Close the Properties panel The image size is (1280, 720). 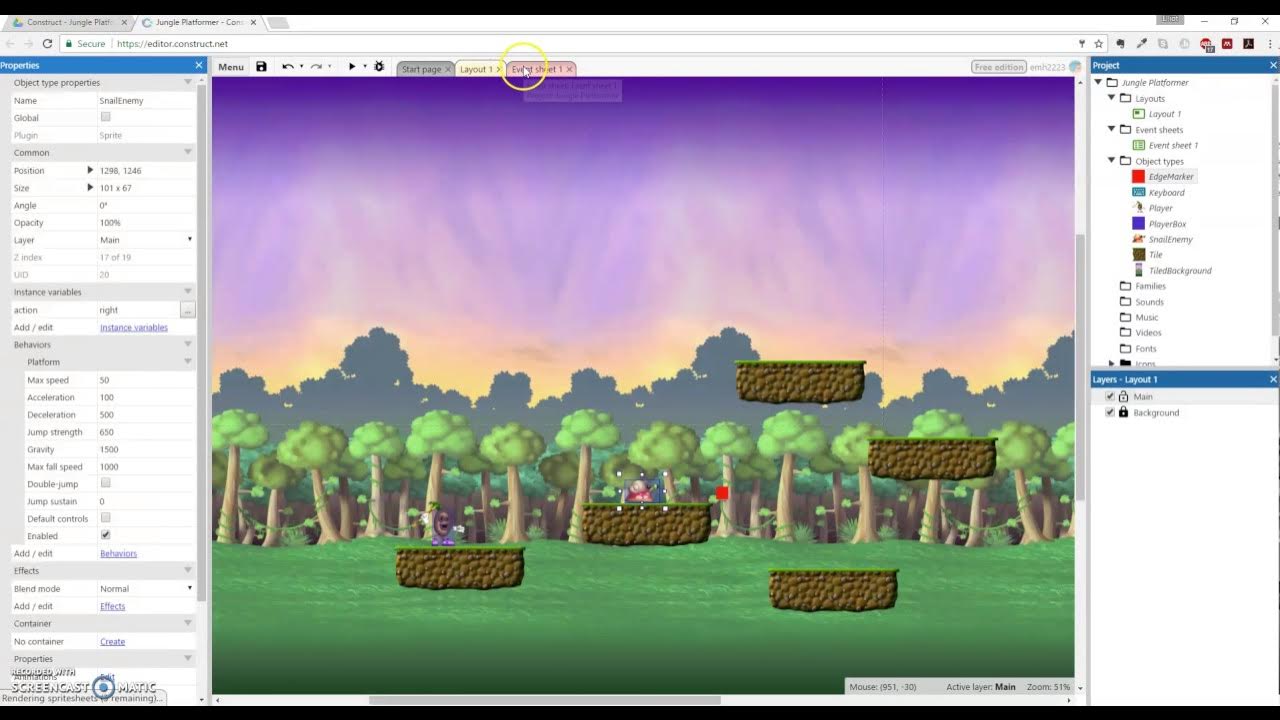coord(198,65)
